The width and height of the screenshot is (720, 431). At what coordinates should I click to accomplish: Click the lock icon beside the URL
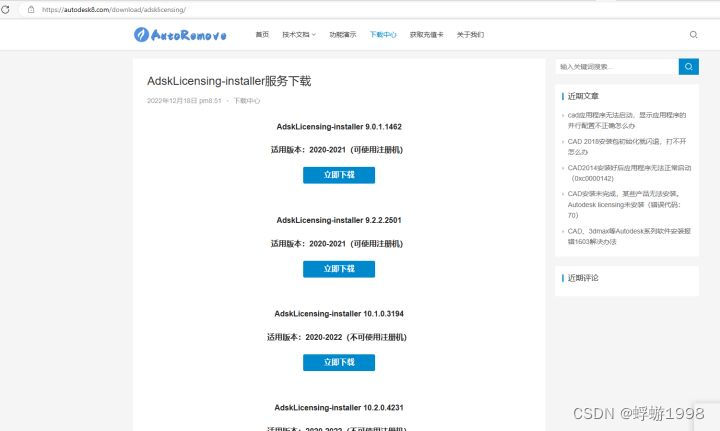pos(31,9)
